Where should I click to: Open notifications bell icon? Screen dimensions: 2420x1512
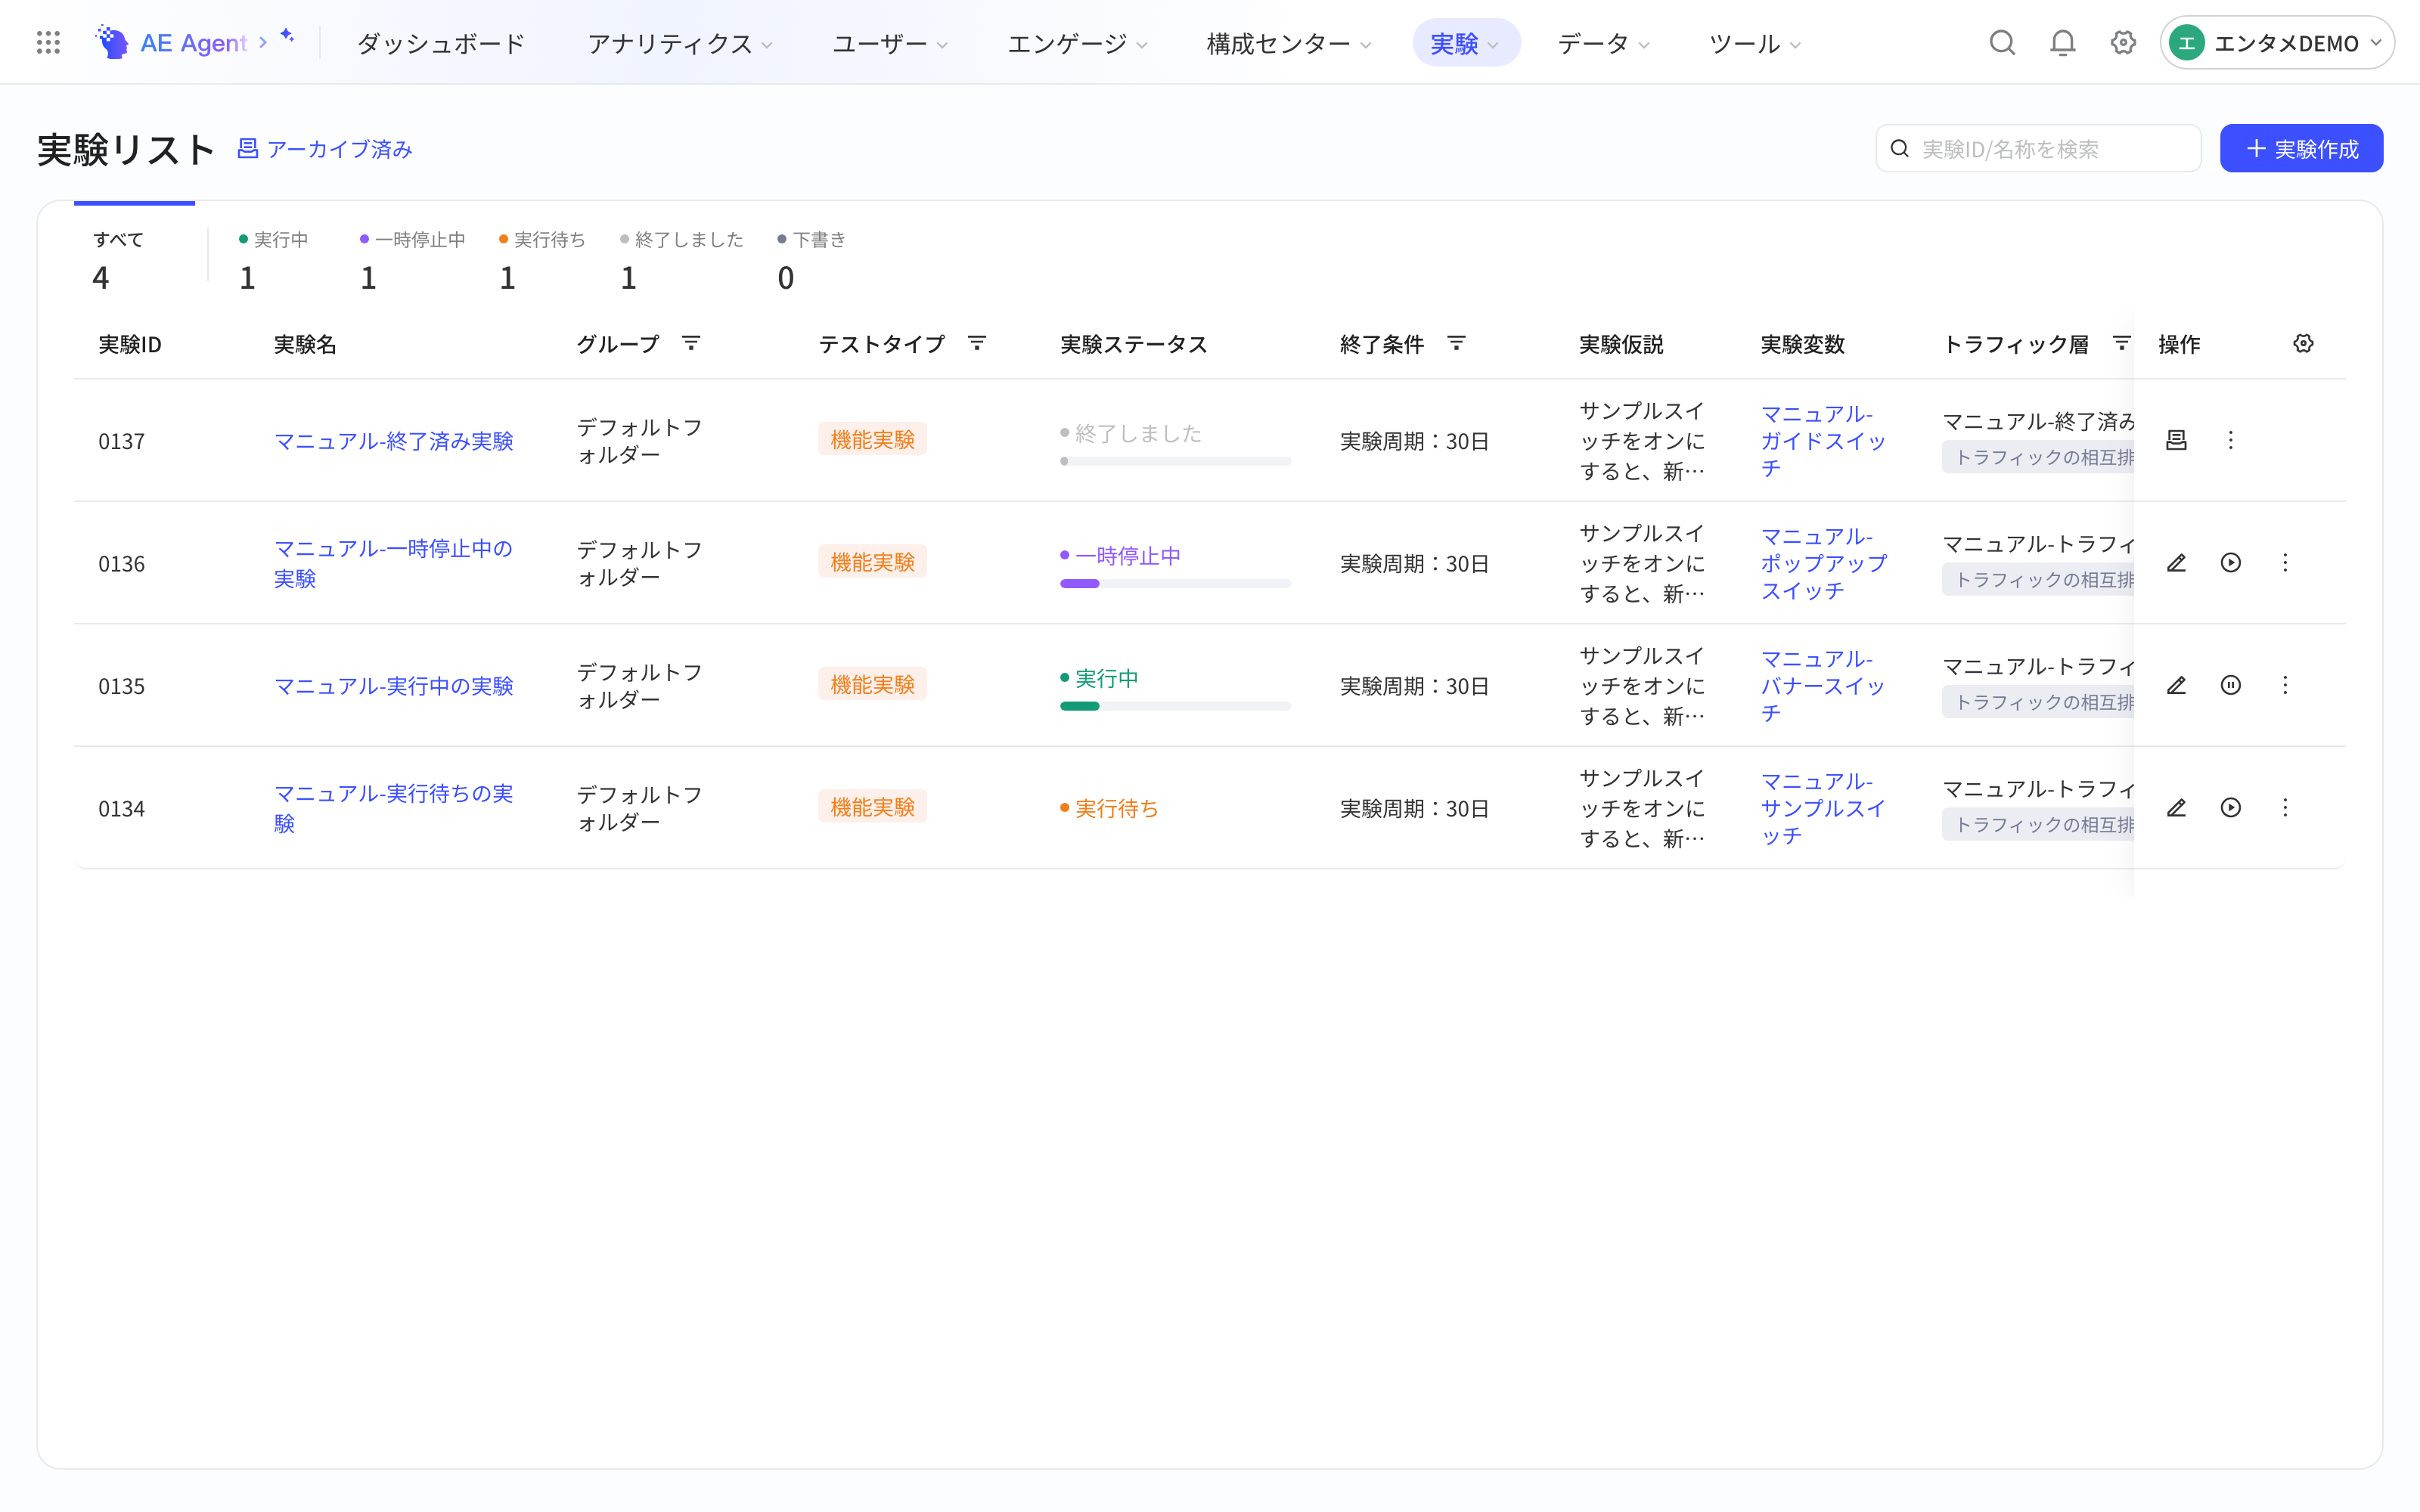point(2062,42)
